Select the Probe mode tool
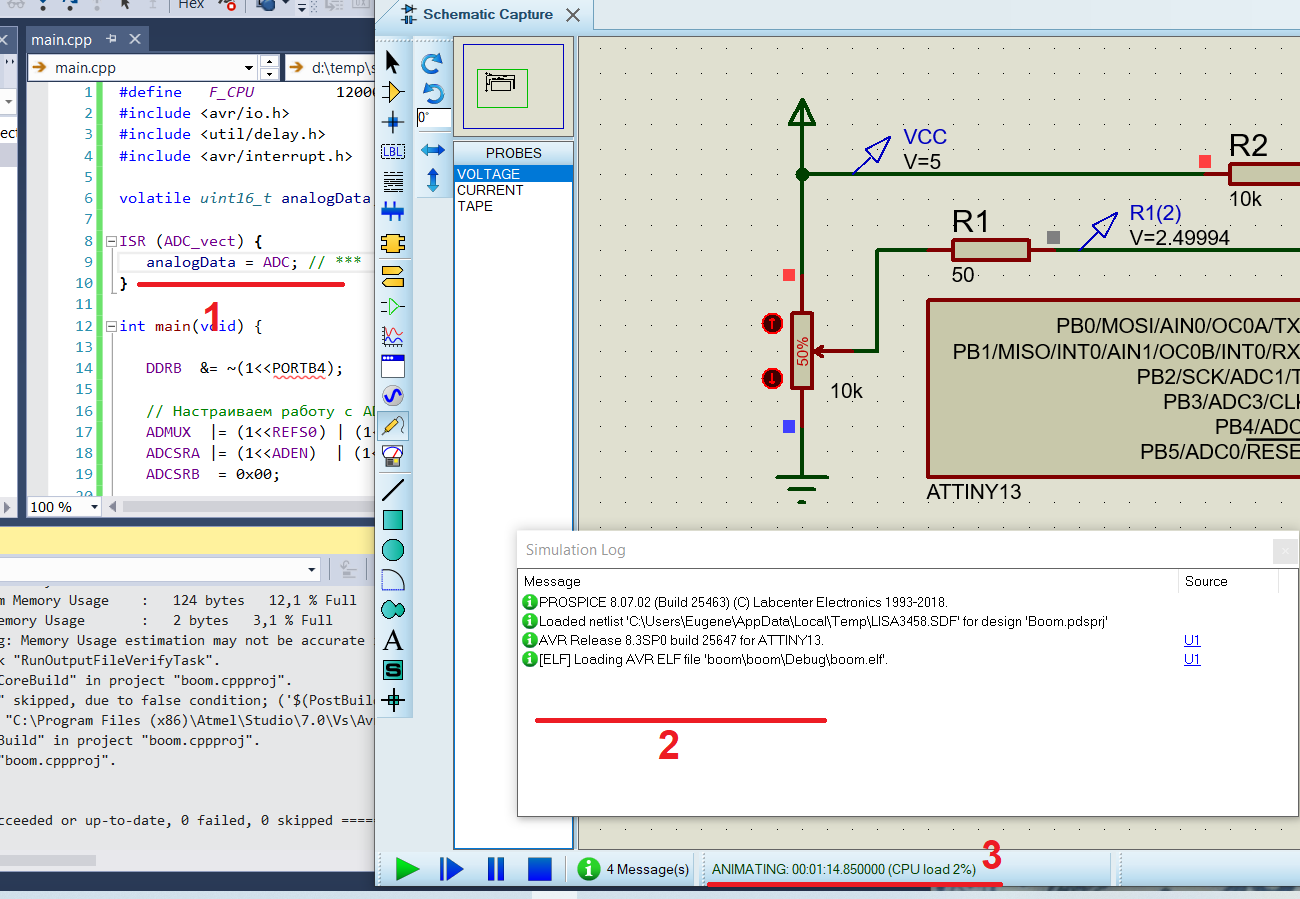1300x899 pixels. click(x=393, y=425)
